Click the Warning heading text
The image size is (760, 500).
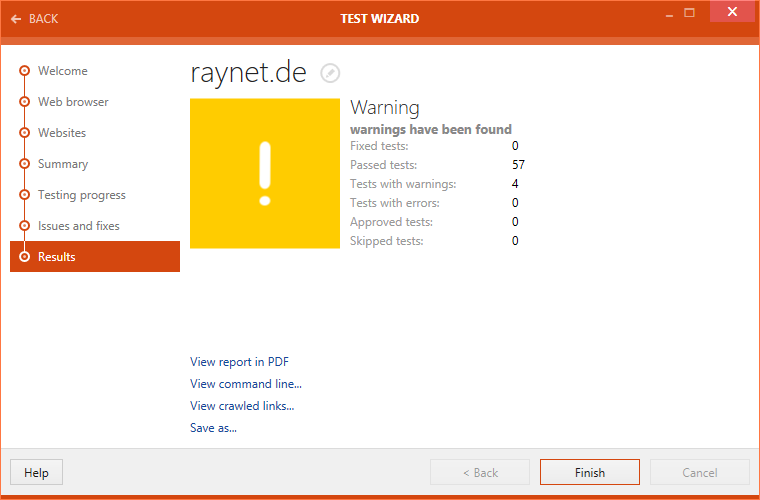pyautogui.click(x=385, y=108)
